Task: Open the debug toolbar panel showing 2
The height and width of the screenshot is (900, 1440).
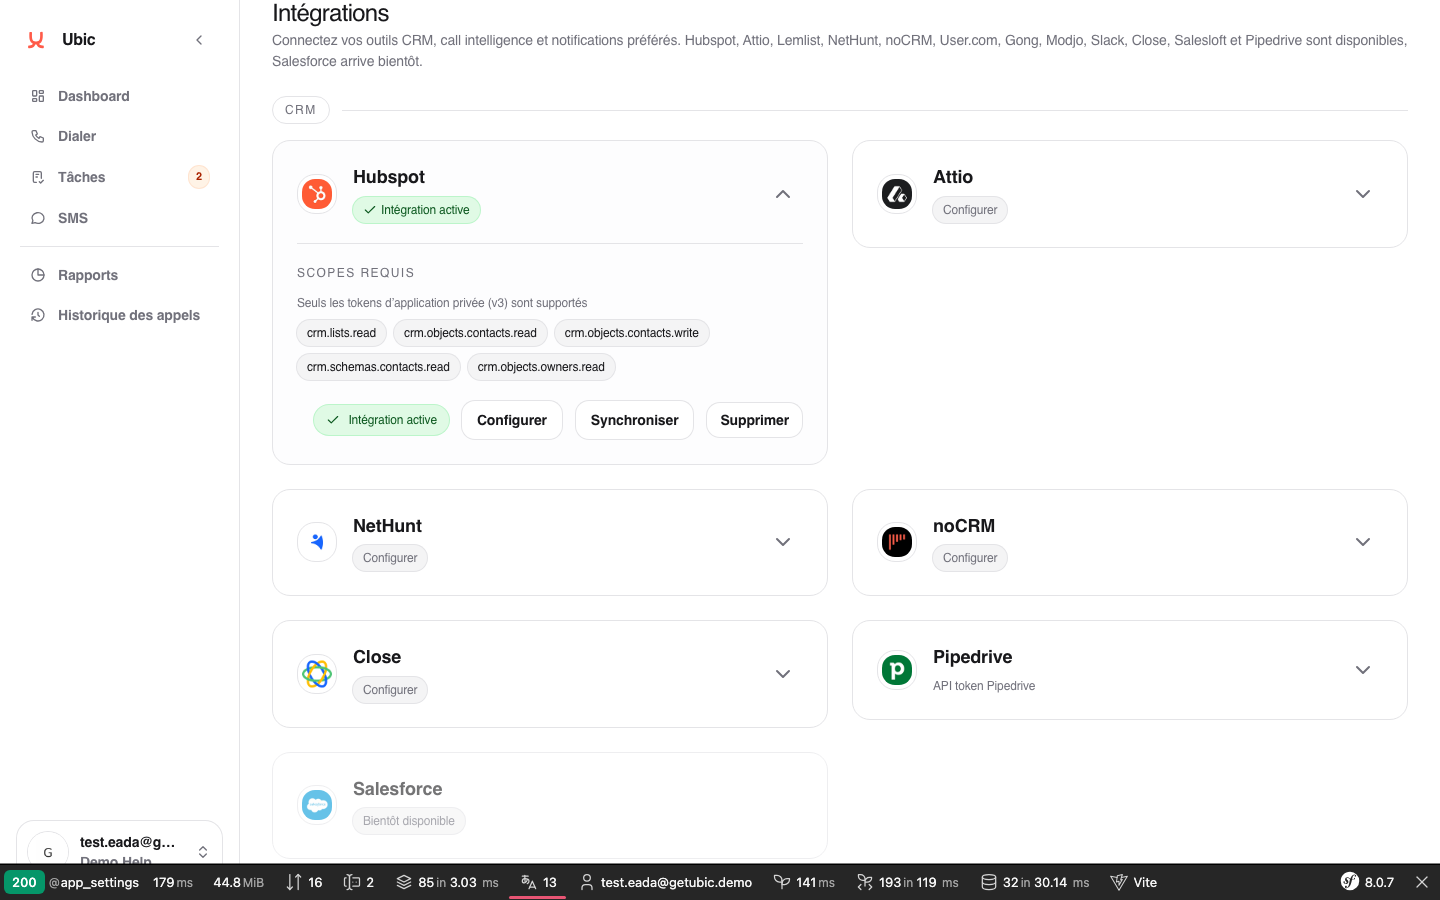Action: (x=359, y=882)
